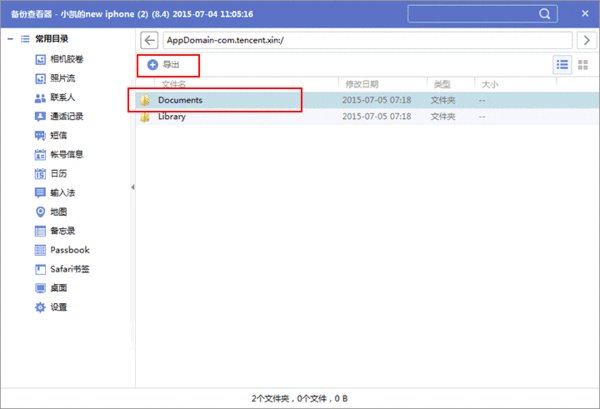Open the 相机胶卷 (Camera Roll) sidebar icon
Viewport: 600px width, 409px height.
(40, 59)
